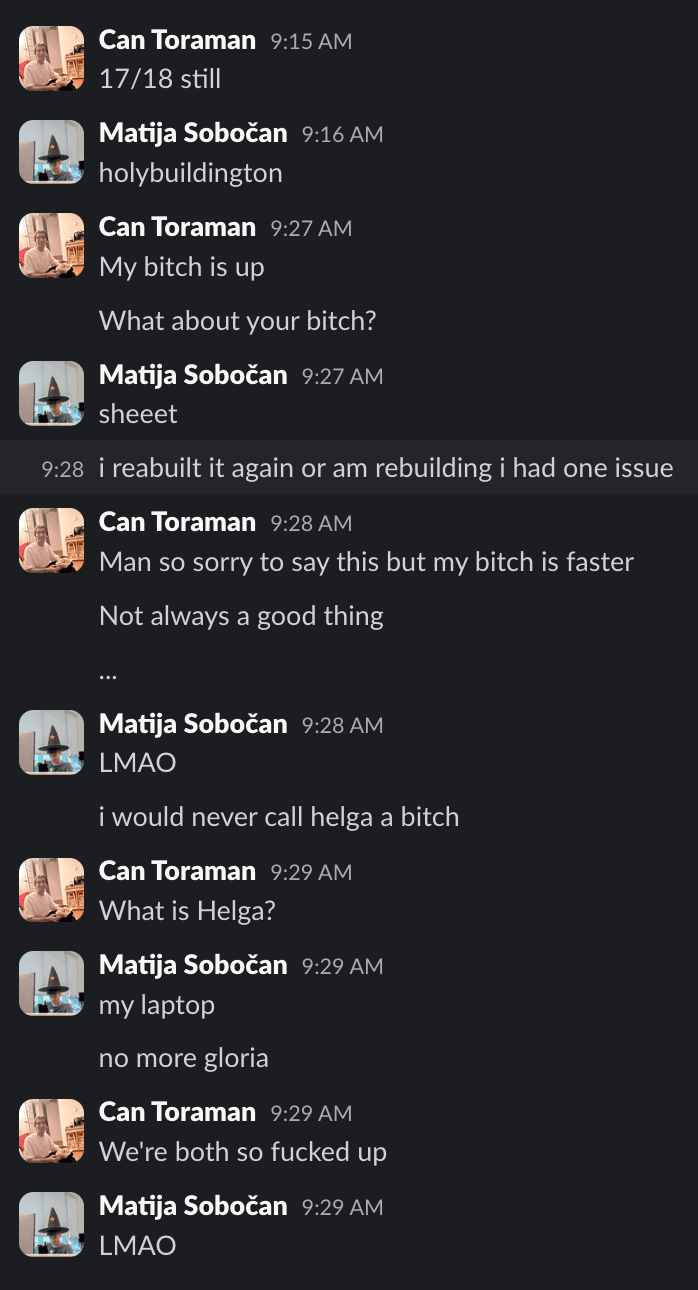The width and height of the screenshot is (698, 1290).
Task: Click the "..." message from Can Toraman
Action: point(107,670)
